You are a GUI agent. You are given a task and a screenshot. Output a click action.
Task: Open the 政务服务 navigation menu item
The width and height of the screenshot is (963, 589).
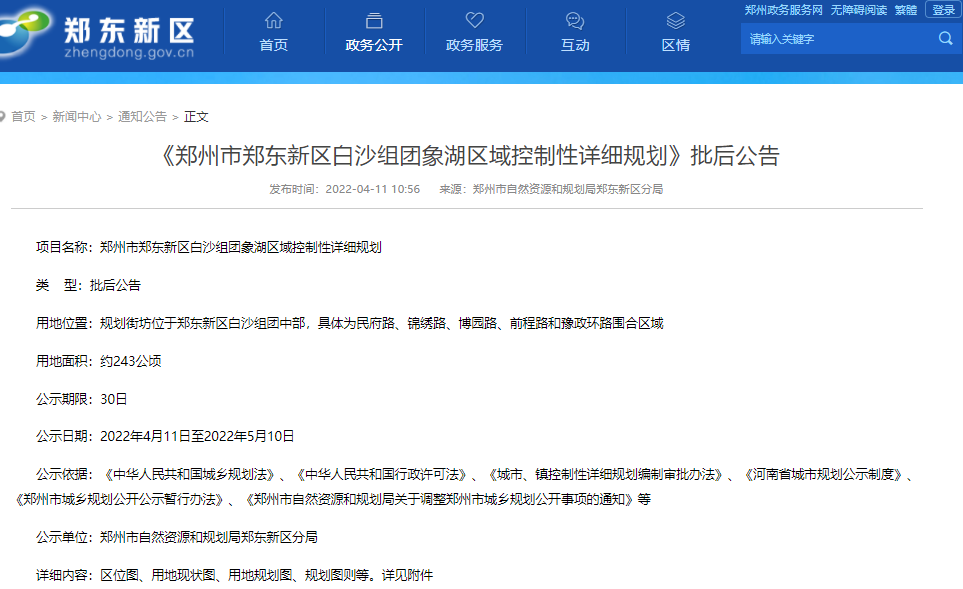474,45
